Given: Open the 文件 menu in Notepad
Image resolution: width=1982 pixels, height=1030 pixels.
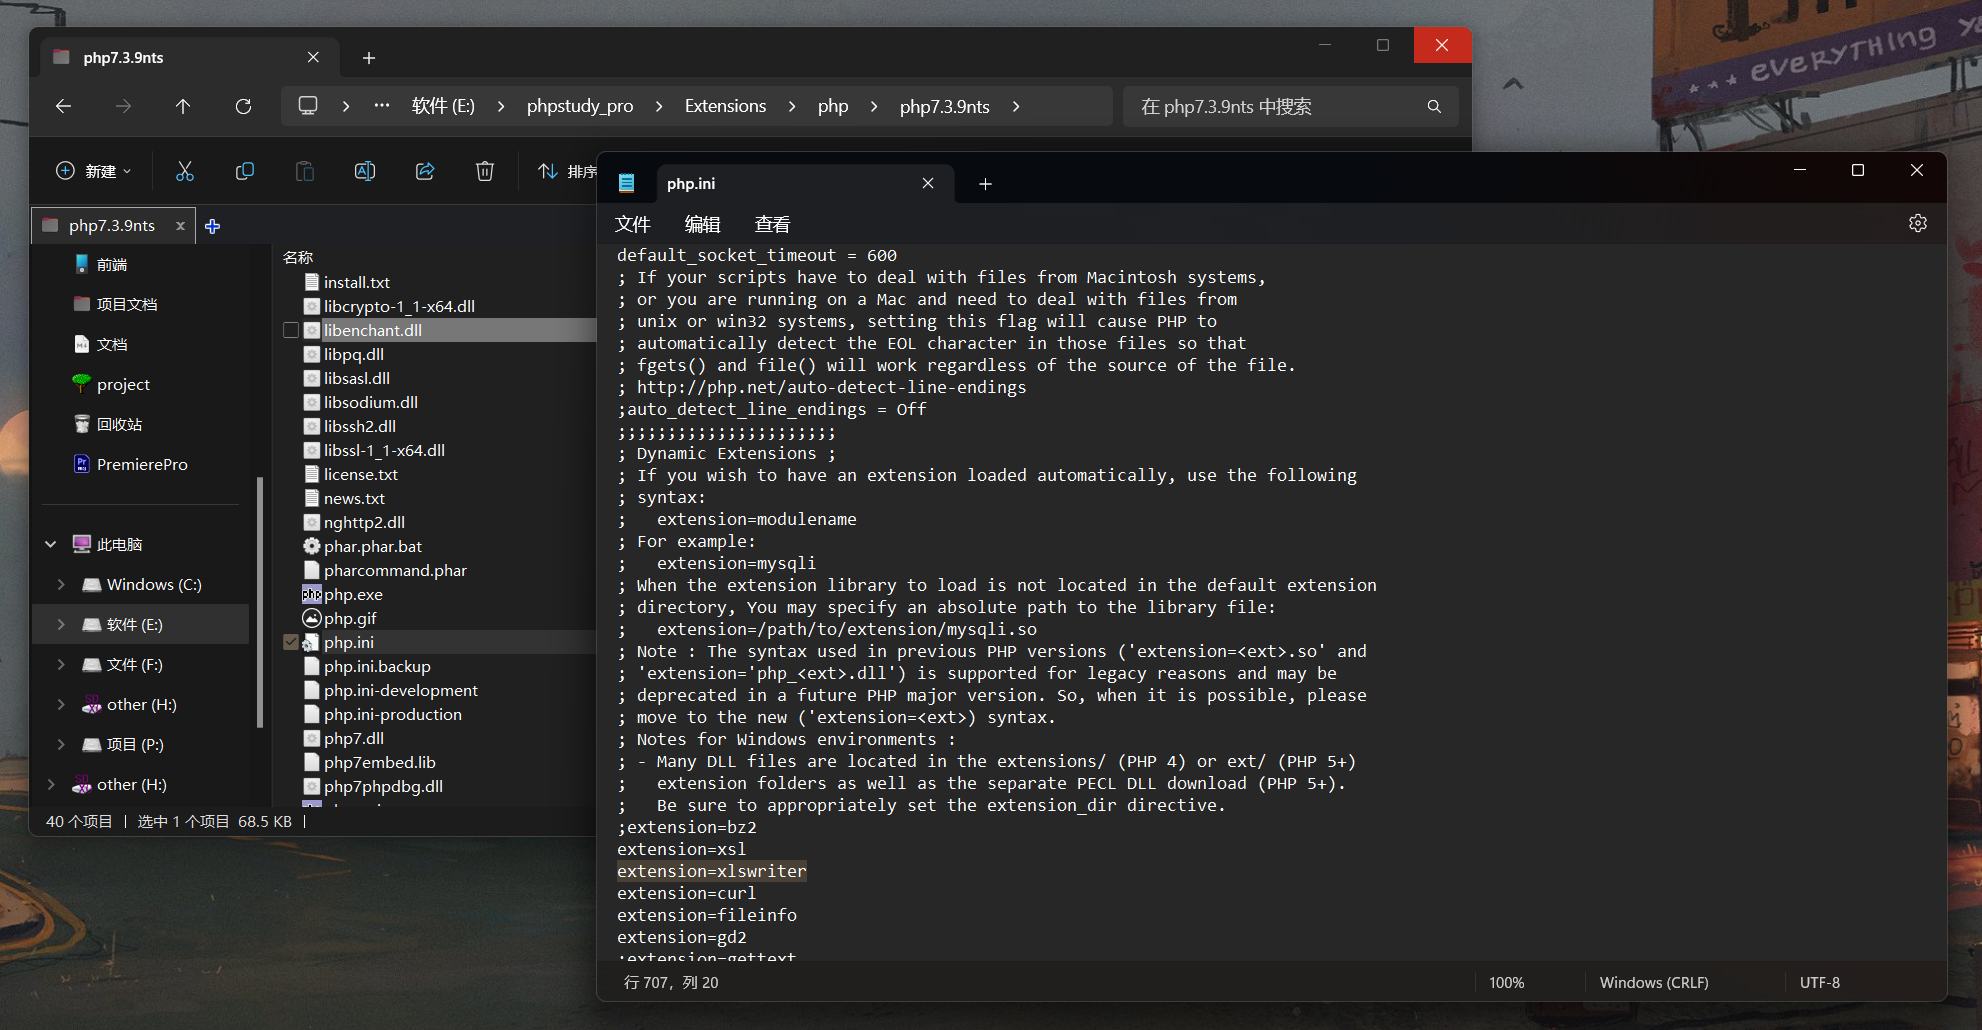Looking at the screenshot, I should (x=632, y=224).
